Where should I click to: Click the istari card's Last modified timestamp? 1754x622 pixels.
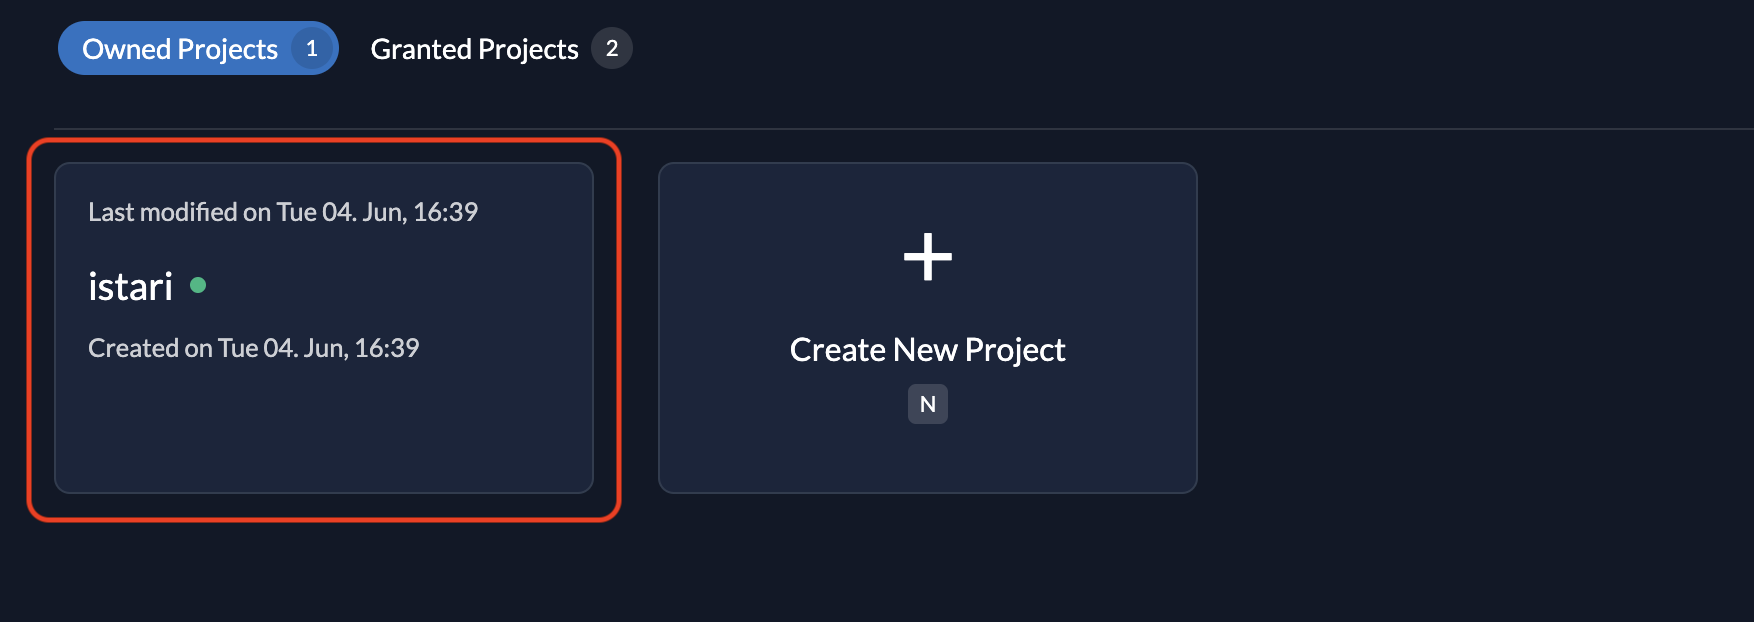click(283, 212)
